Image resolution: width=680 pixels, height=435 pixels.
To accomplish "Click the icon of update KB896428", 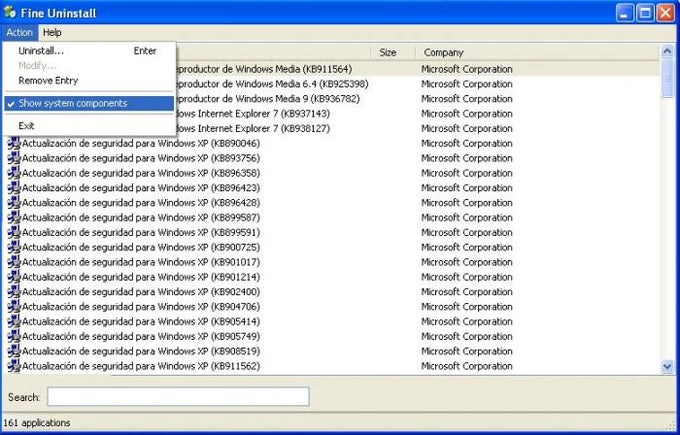I will pyautogui.click(x=14, y=203).
